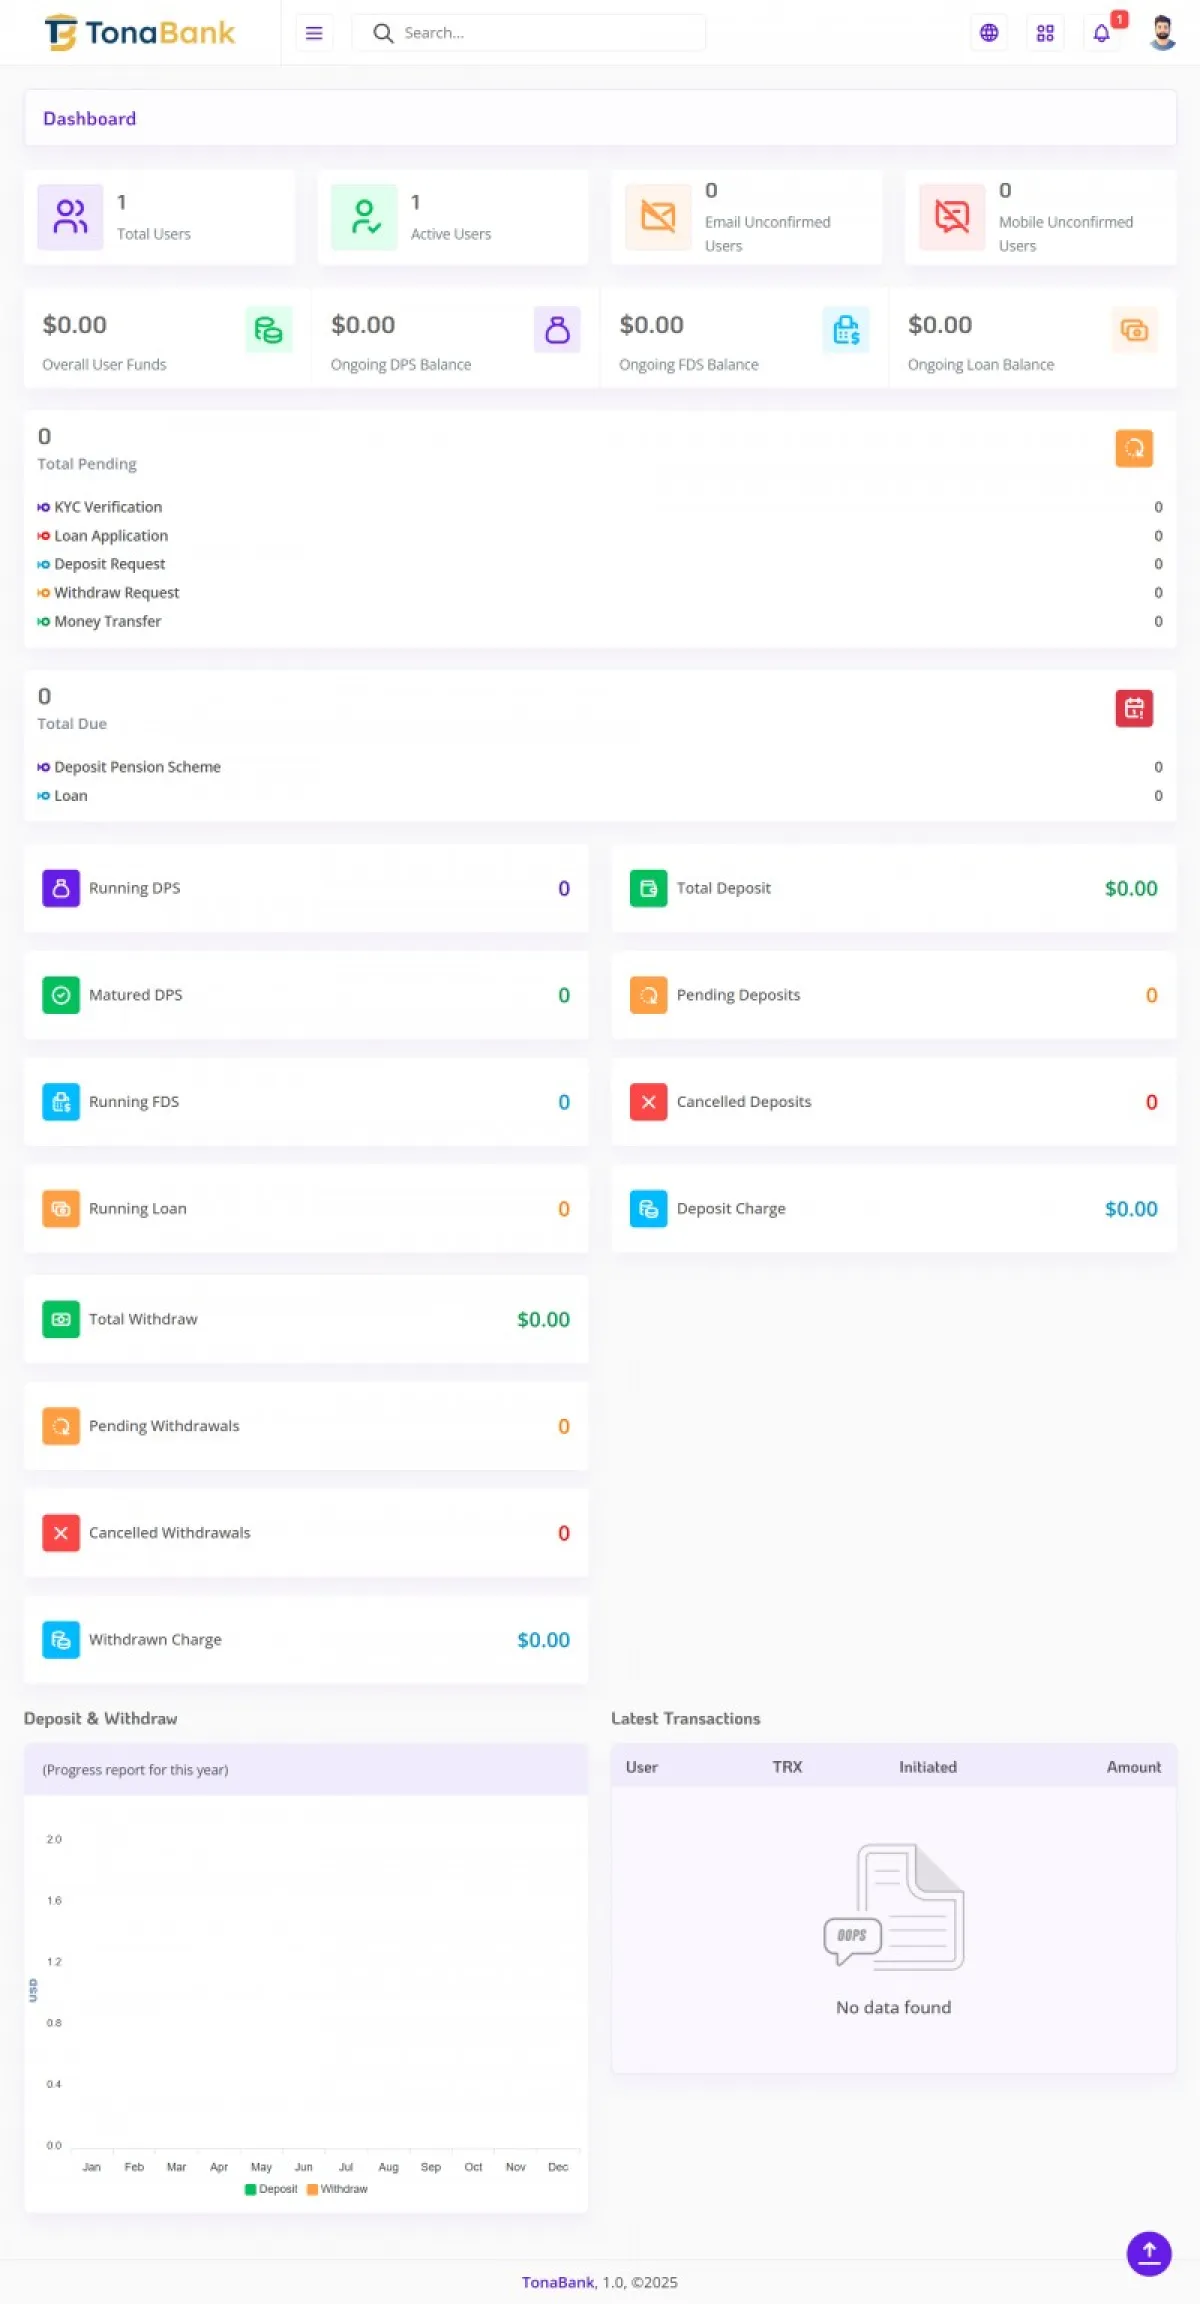Click the Total Withdraw $0.00 value
The image size is (1200, 2304).
coord(543,1320)
